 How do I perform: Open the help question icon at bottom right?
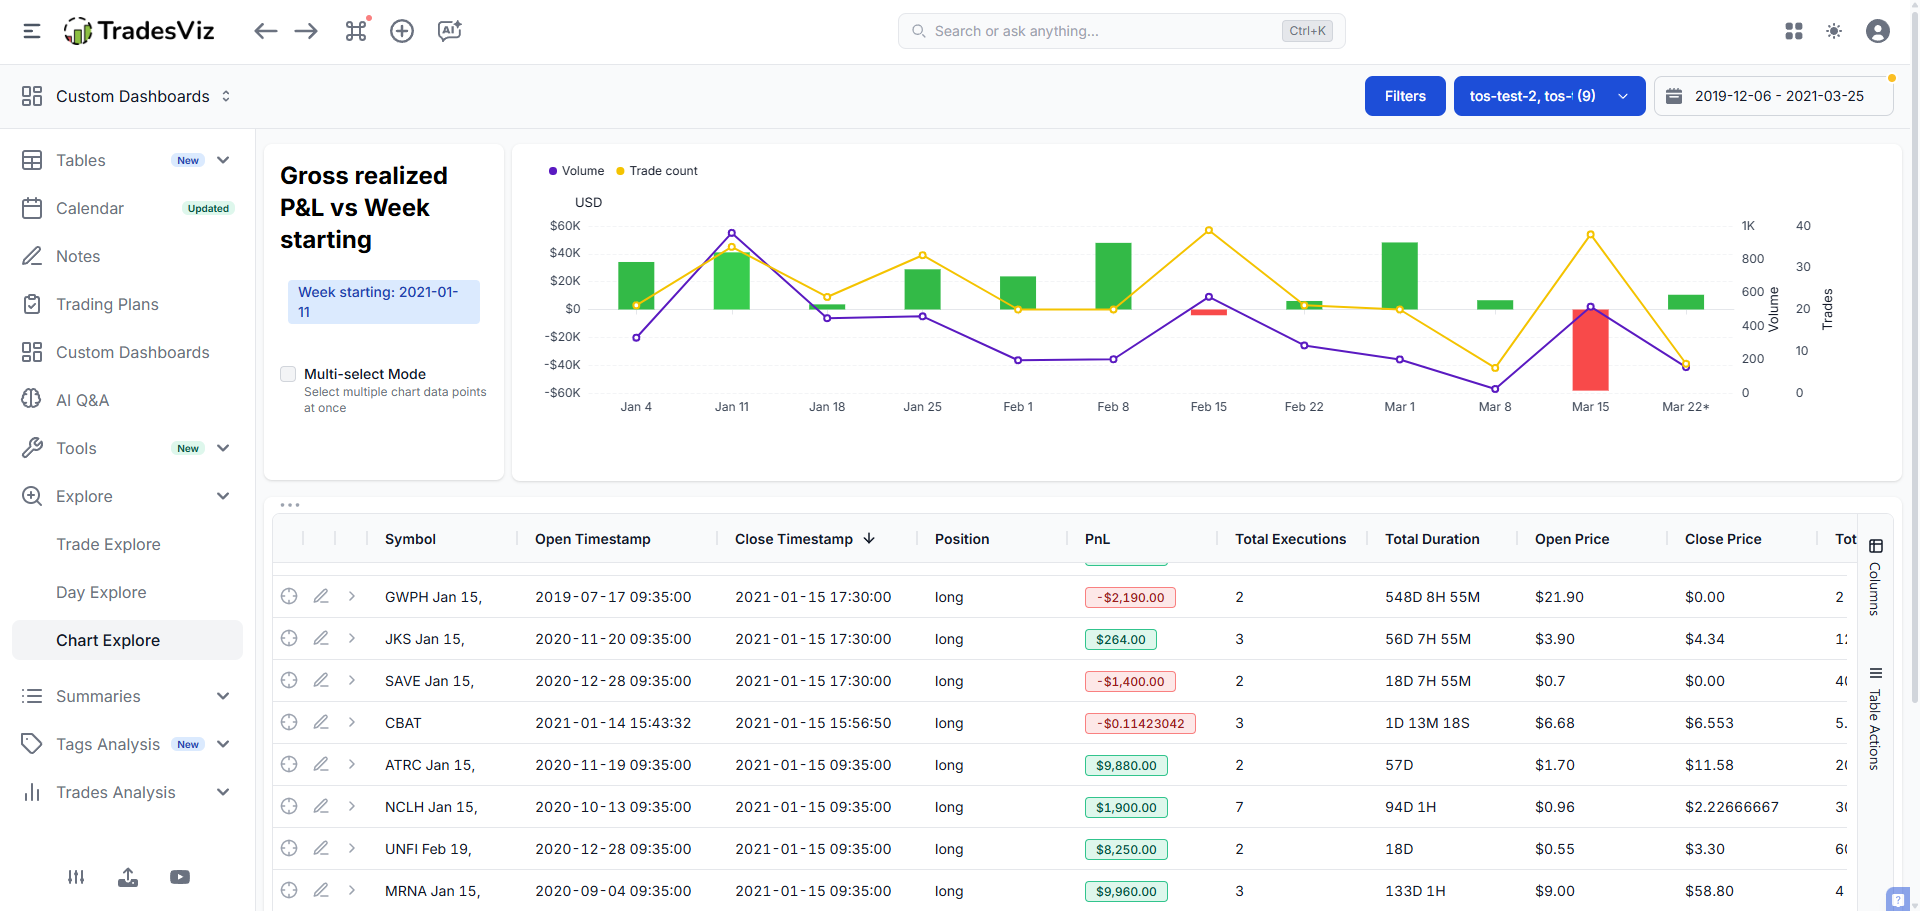[x=1898, y=899]
